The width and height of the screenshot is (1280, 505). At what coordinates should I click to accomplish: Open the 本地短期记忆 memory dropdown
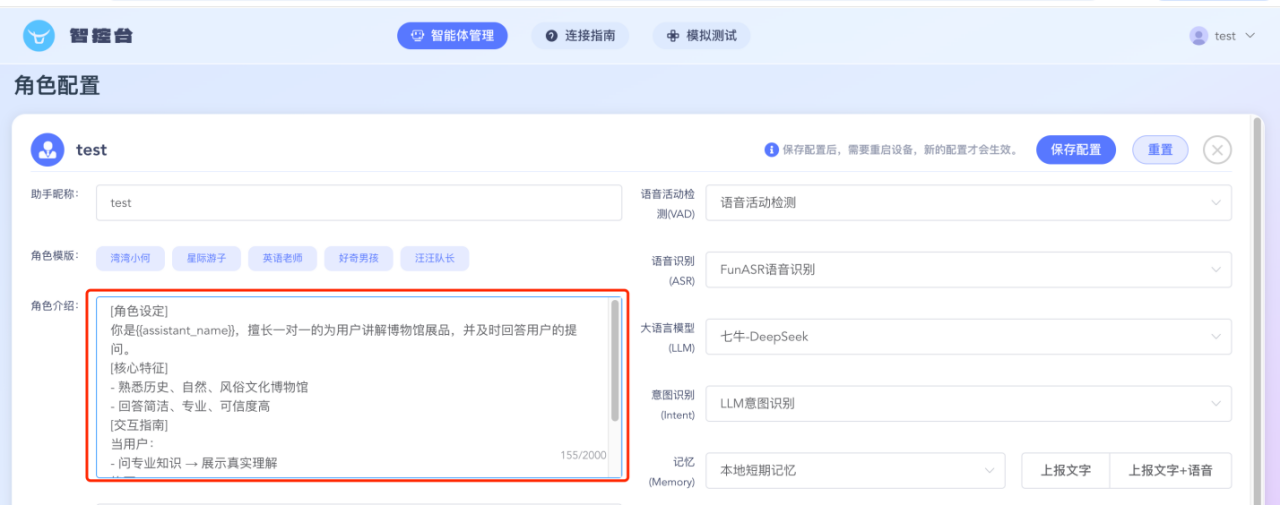click(855, 470)
